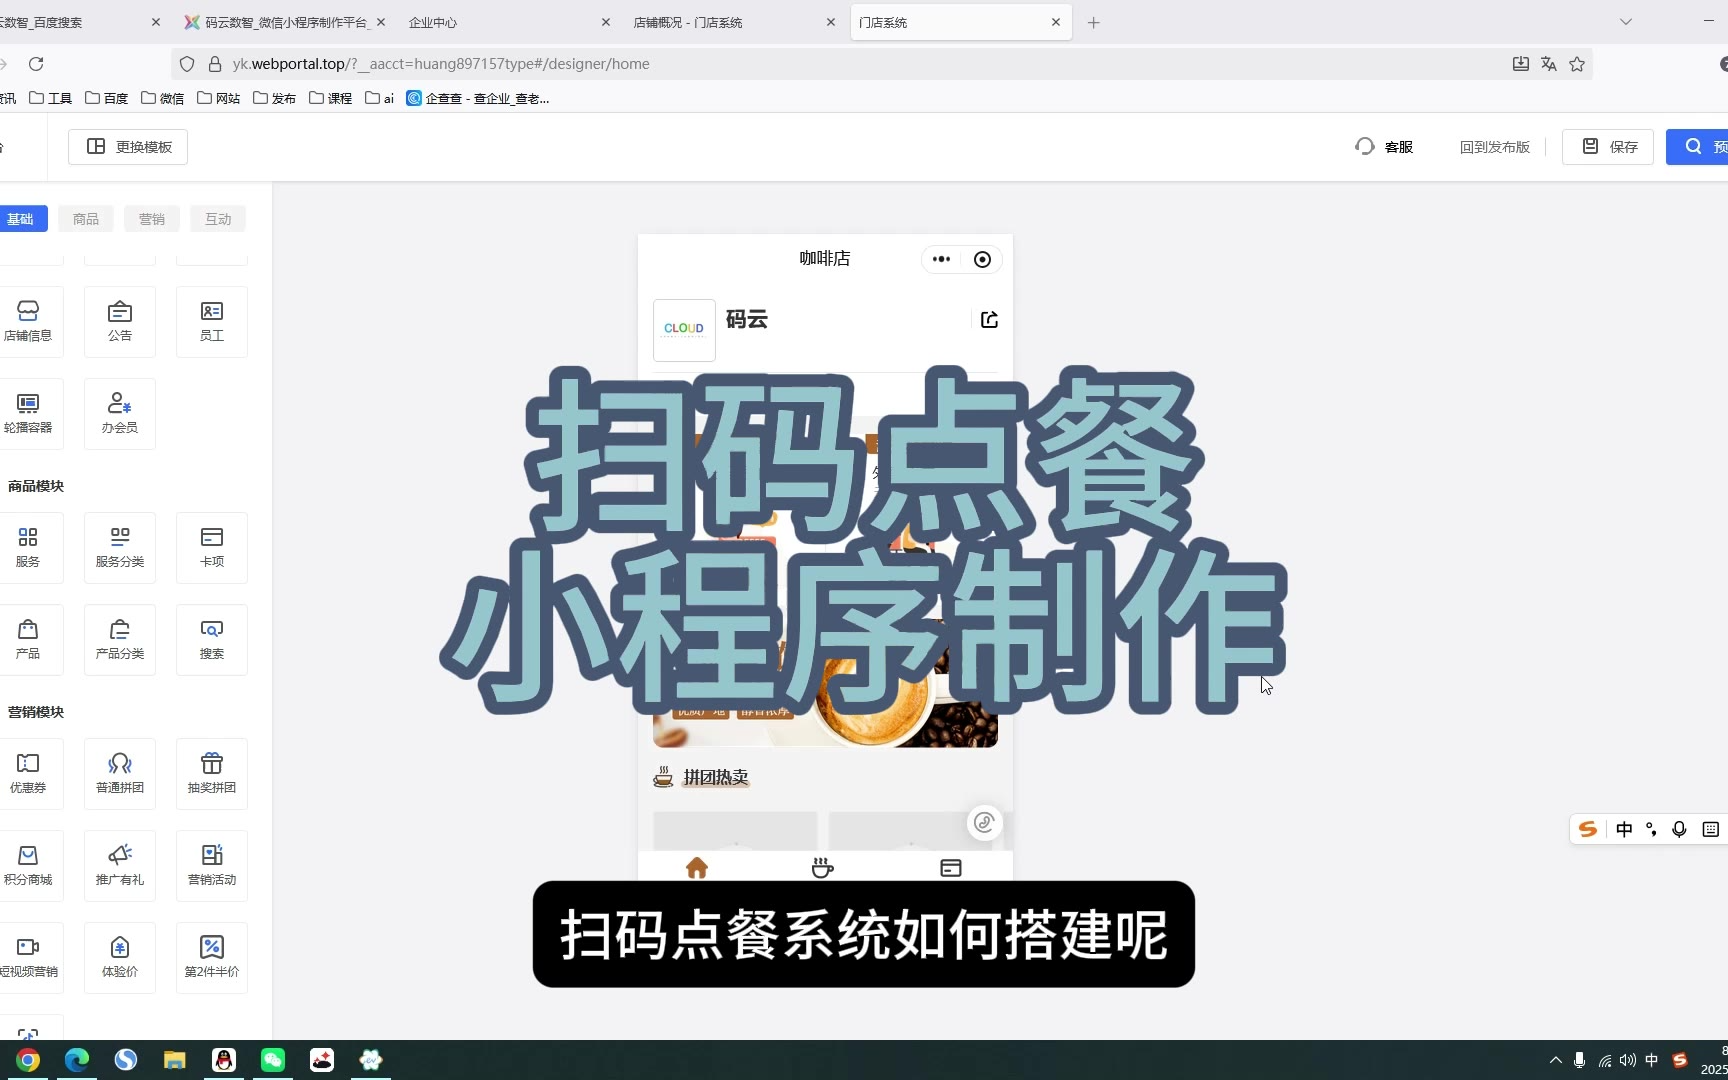Add the 公告 announcement component

pos(120,321)
